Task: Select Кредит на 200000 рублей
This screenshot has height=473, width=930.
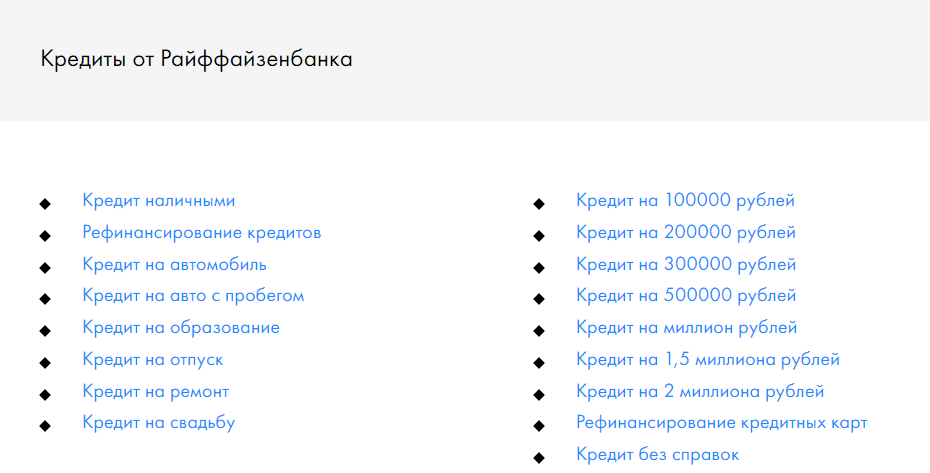Action: click(x=686, y=233)
